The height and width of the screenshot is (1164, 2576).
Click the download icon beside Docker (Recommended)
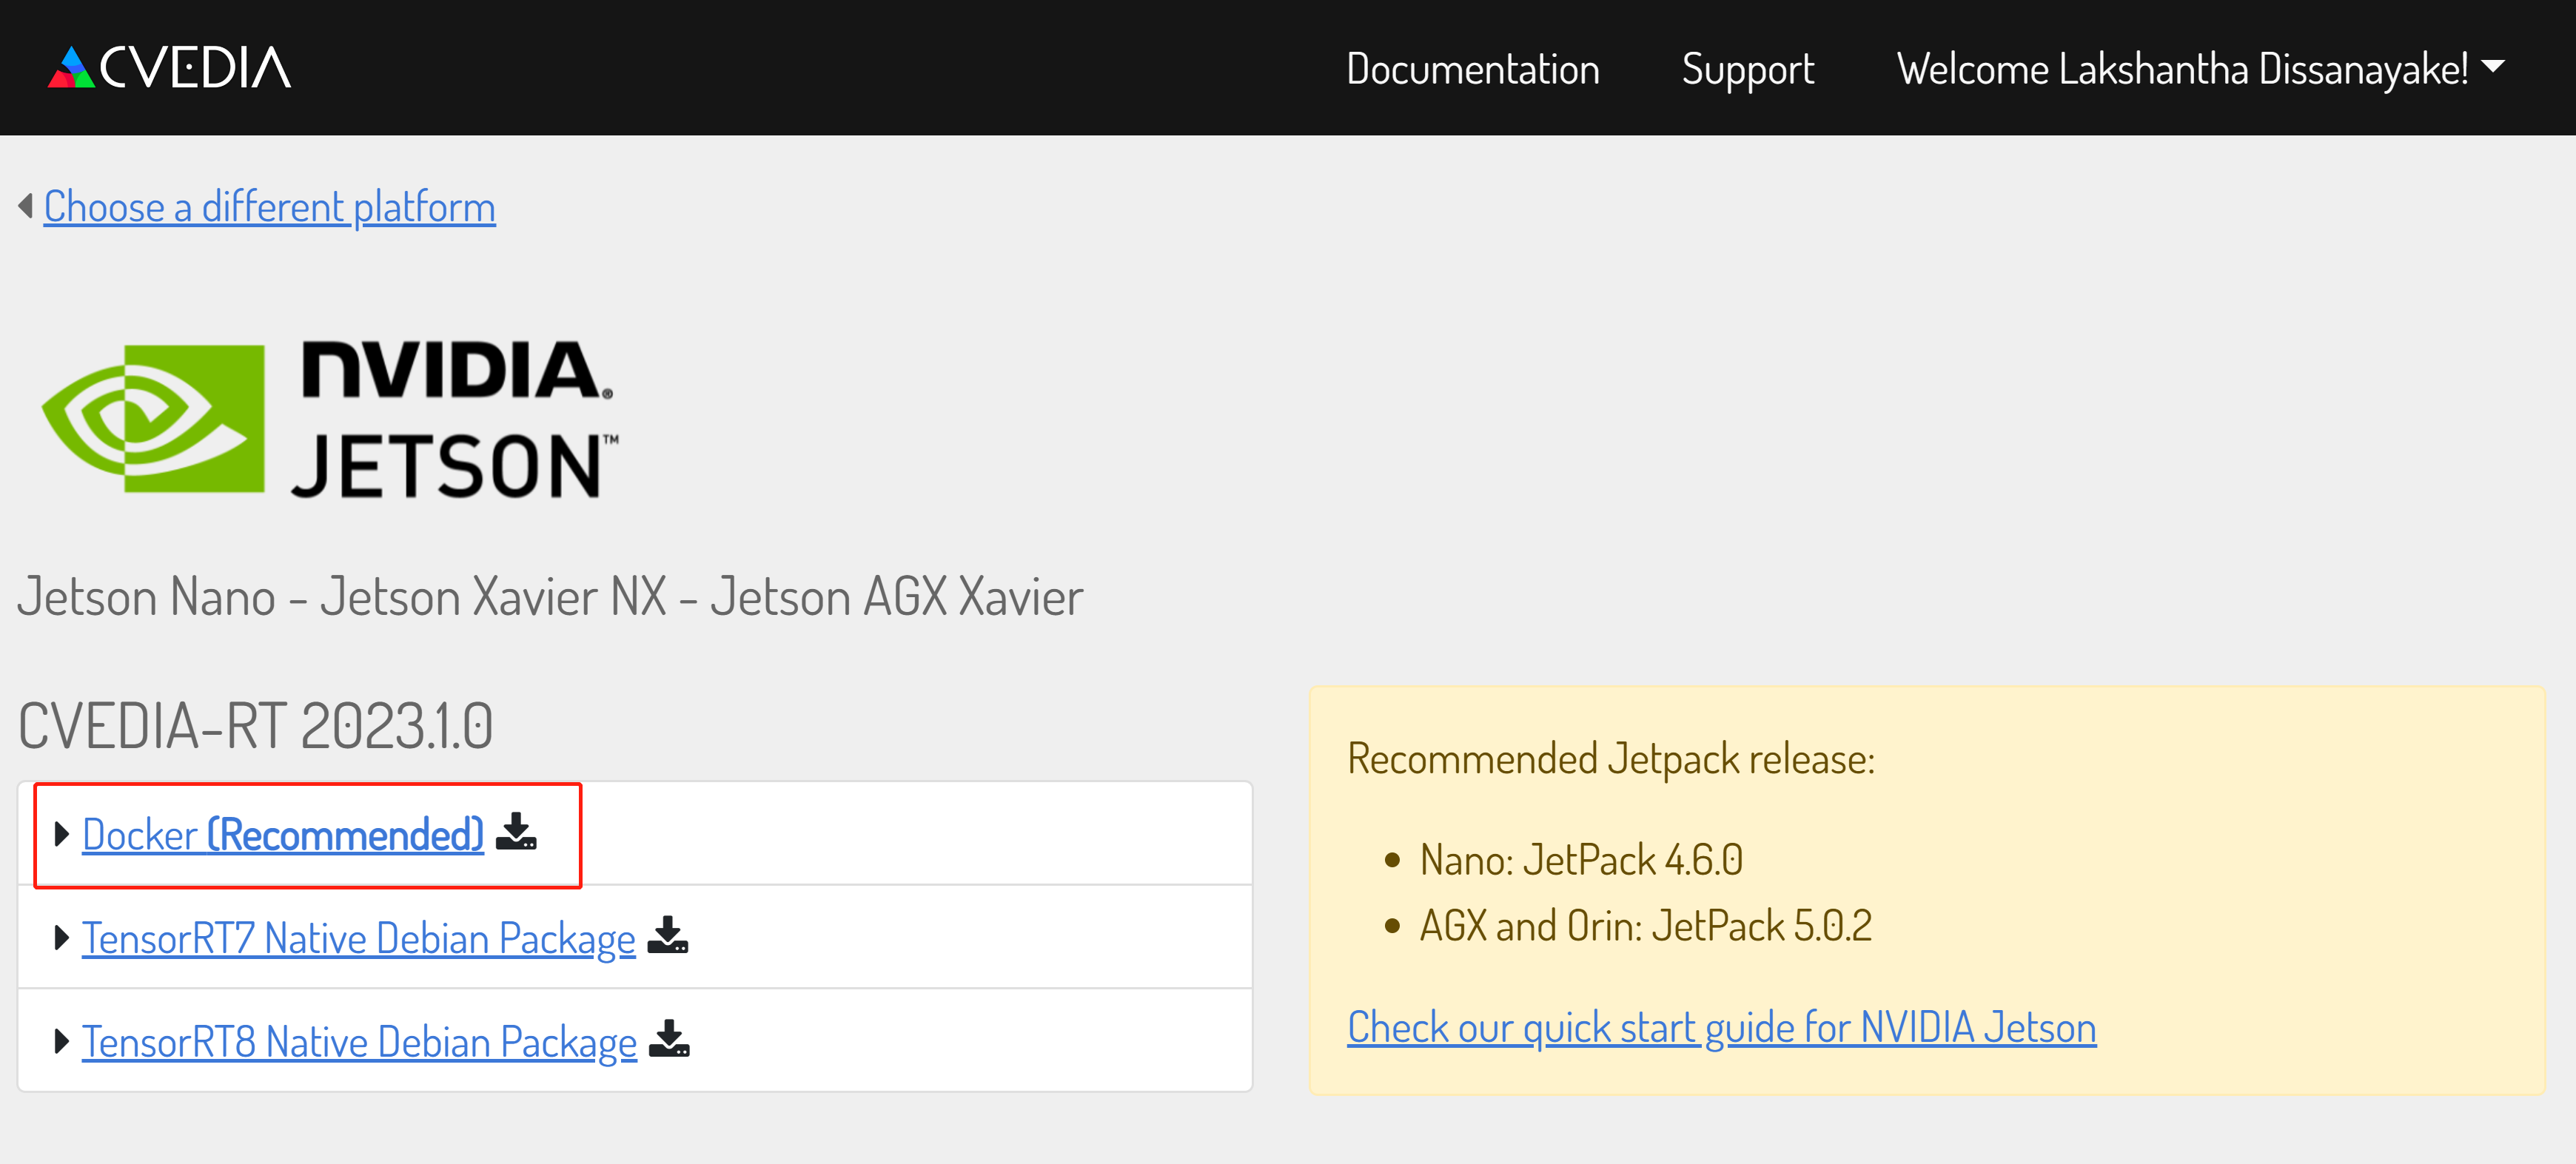(516, 831)
